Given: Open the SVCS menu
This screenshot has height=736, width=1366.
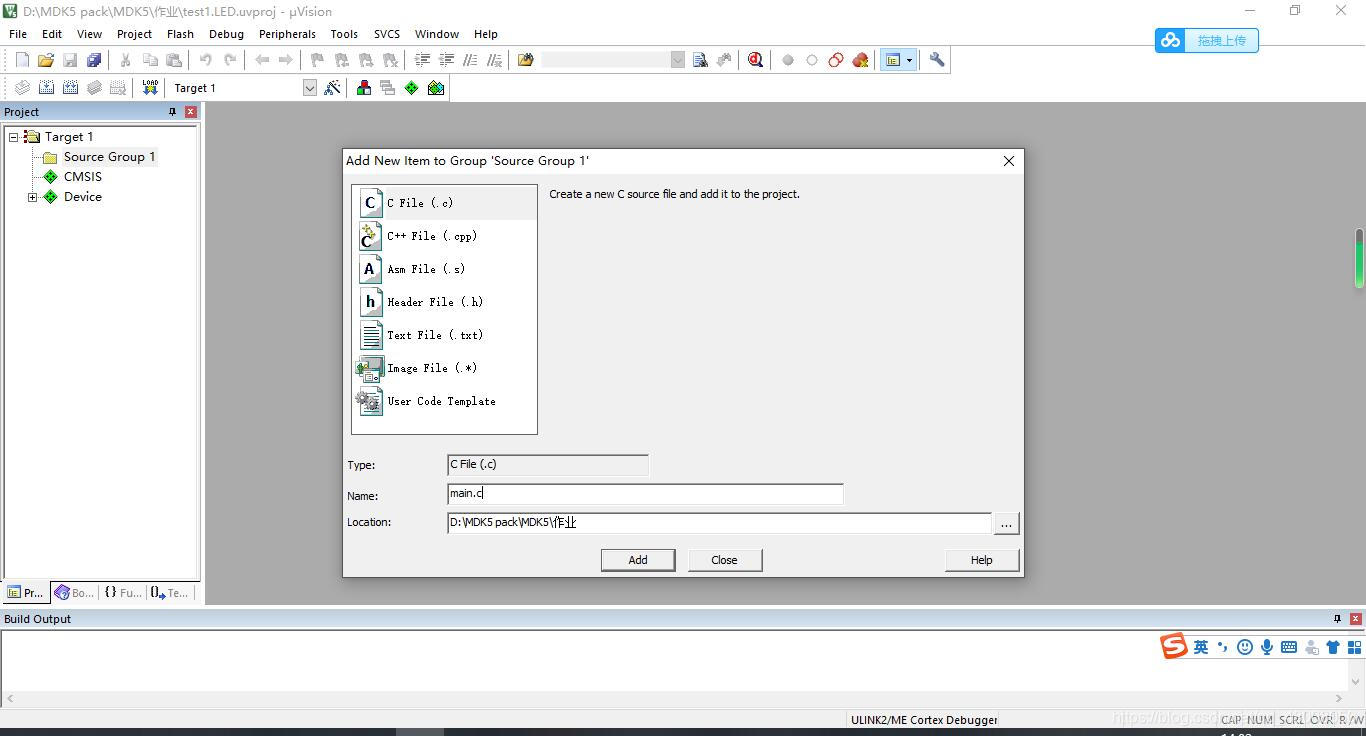Looking at the screenshot, I should 387,34.
